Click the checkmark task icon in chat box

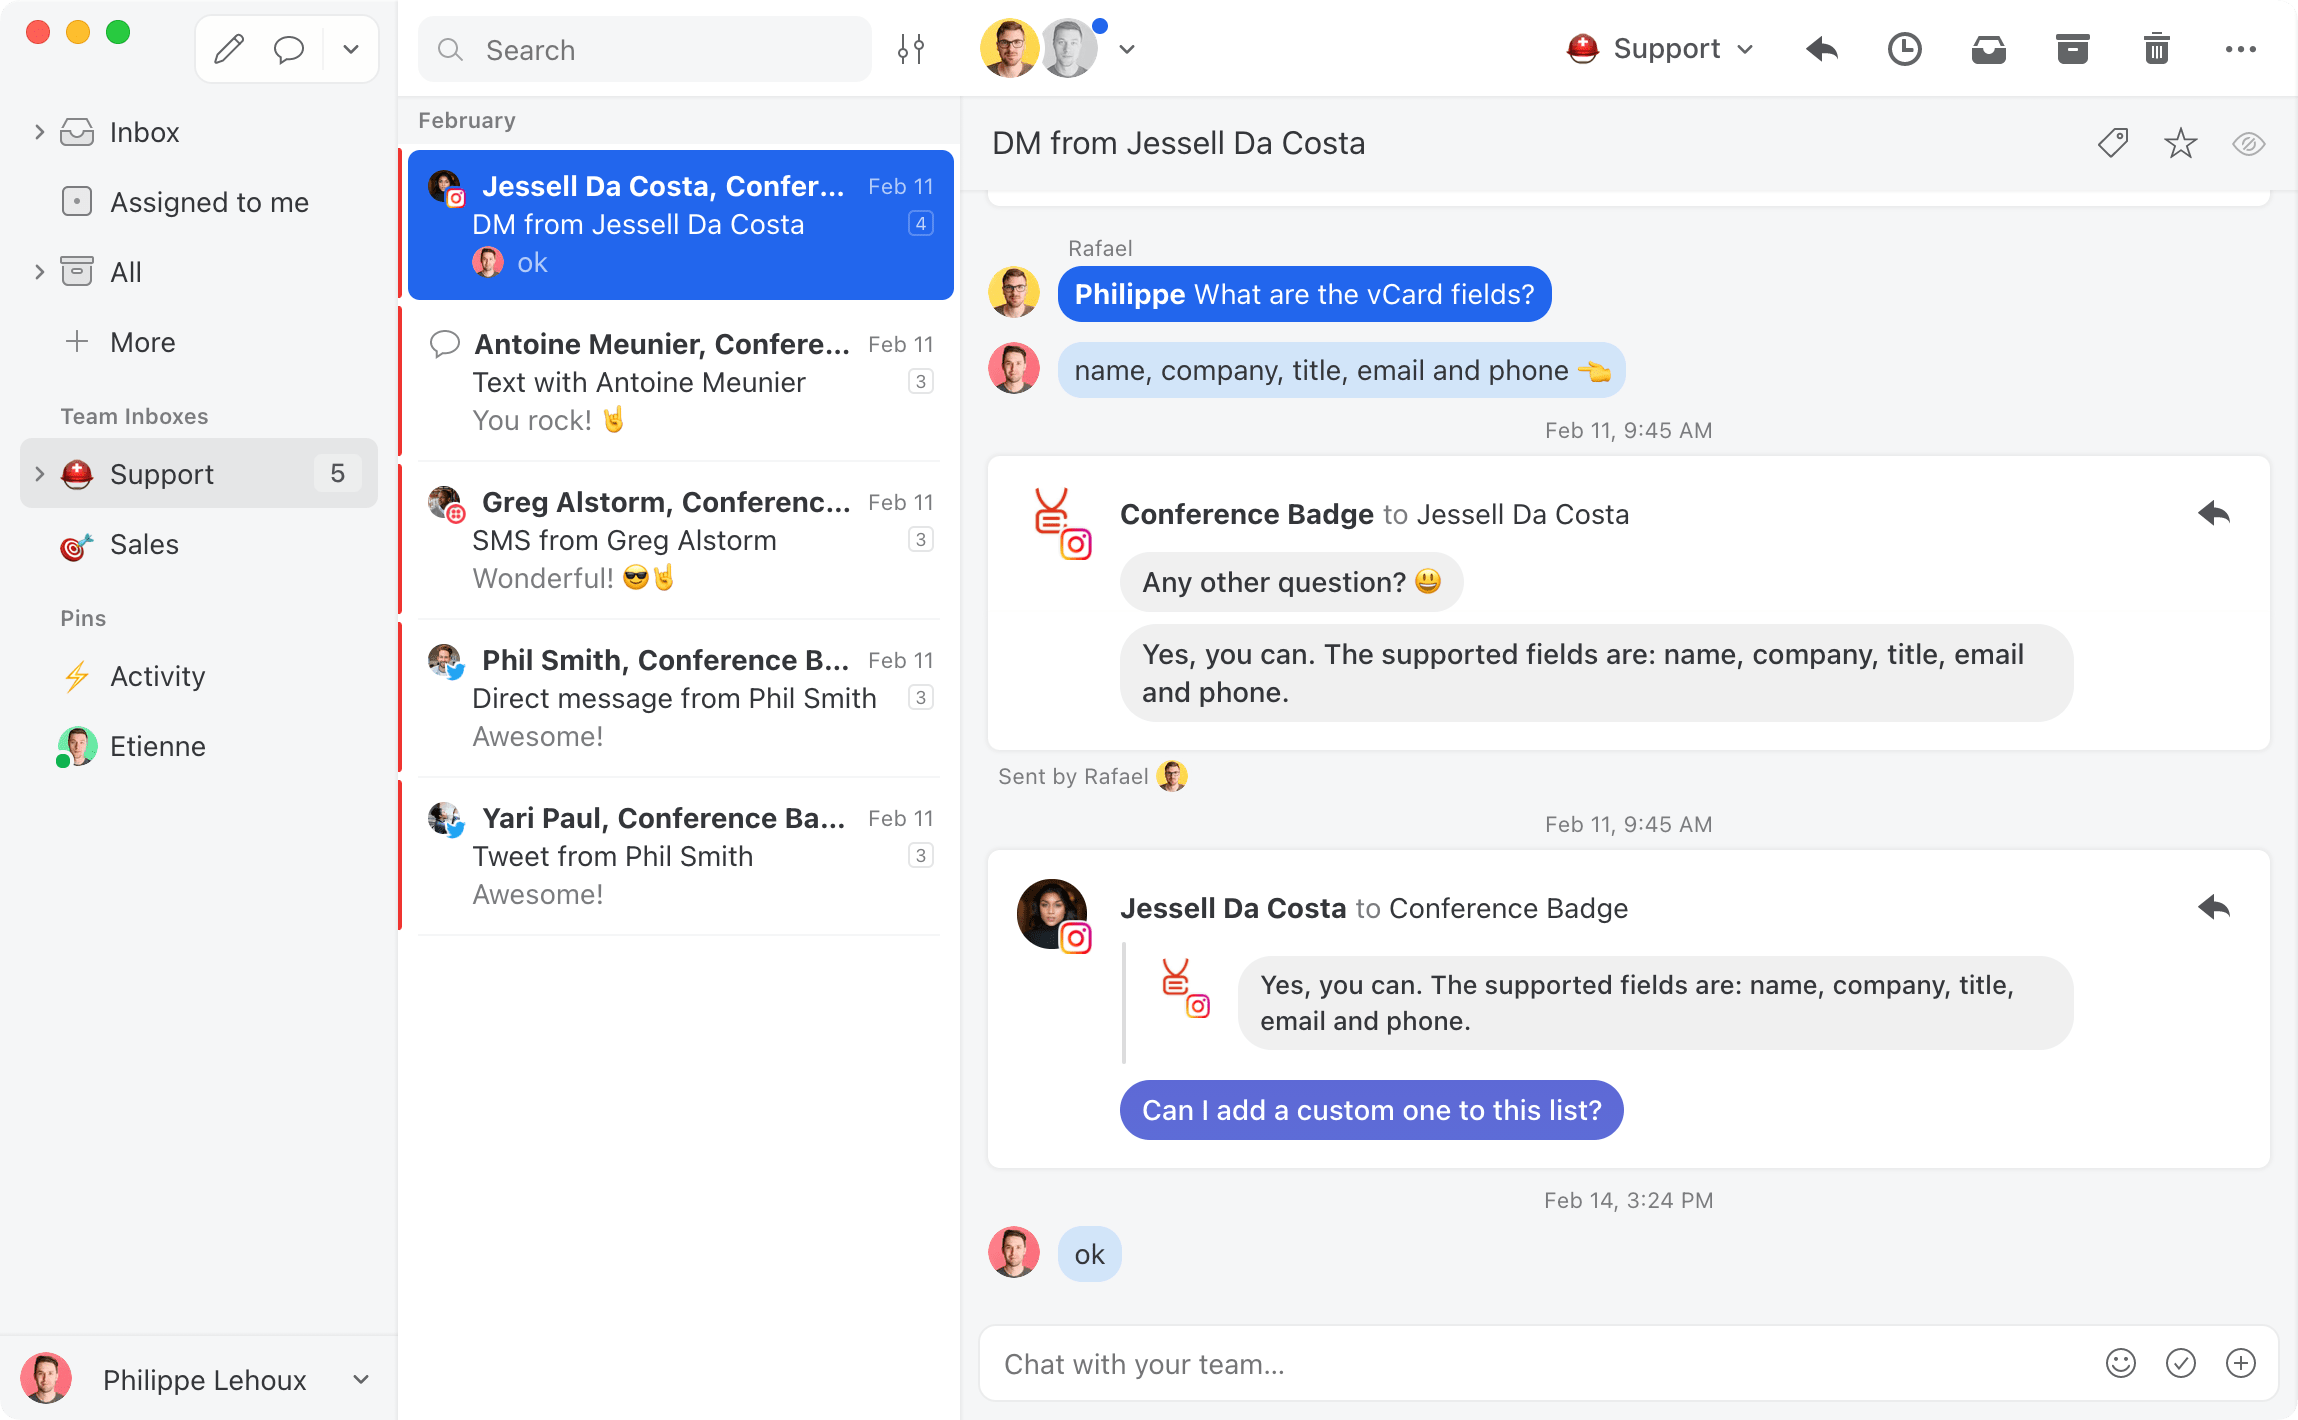tap(2181, 1363)
